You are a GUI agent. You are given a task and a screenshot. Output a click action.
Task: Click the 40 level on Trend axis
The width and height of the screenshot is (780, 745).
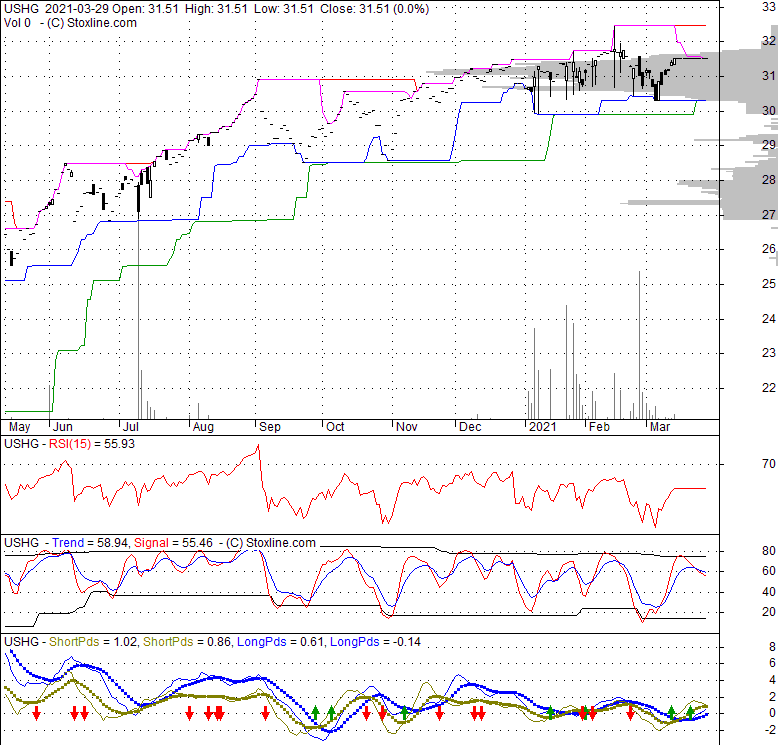(769, 592)
